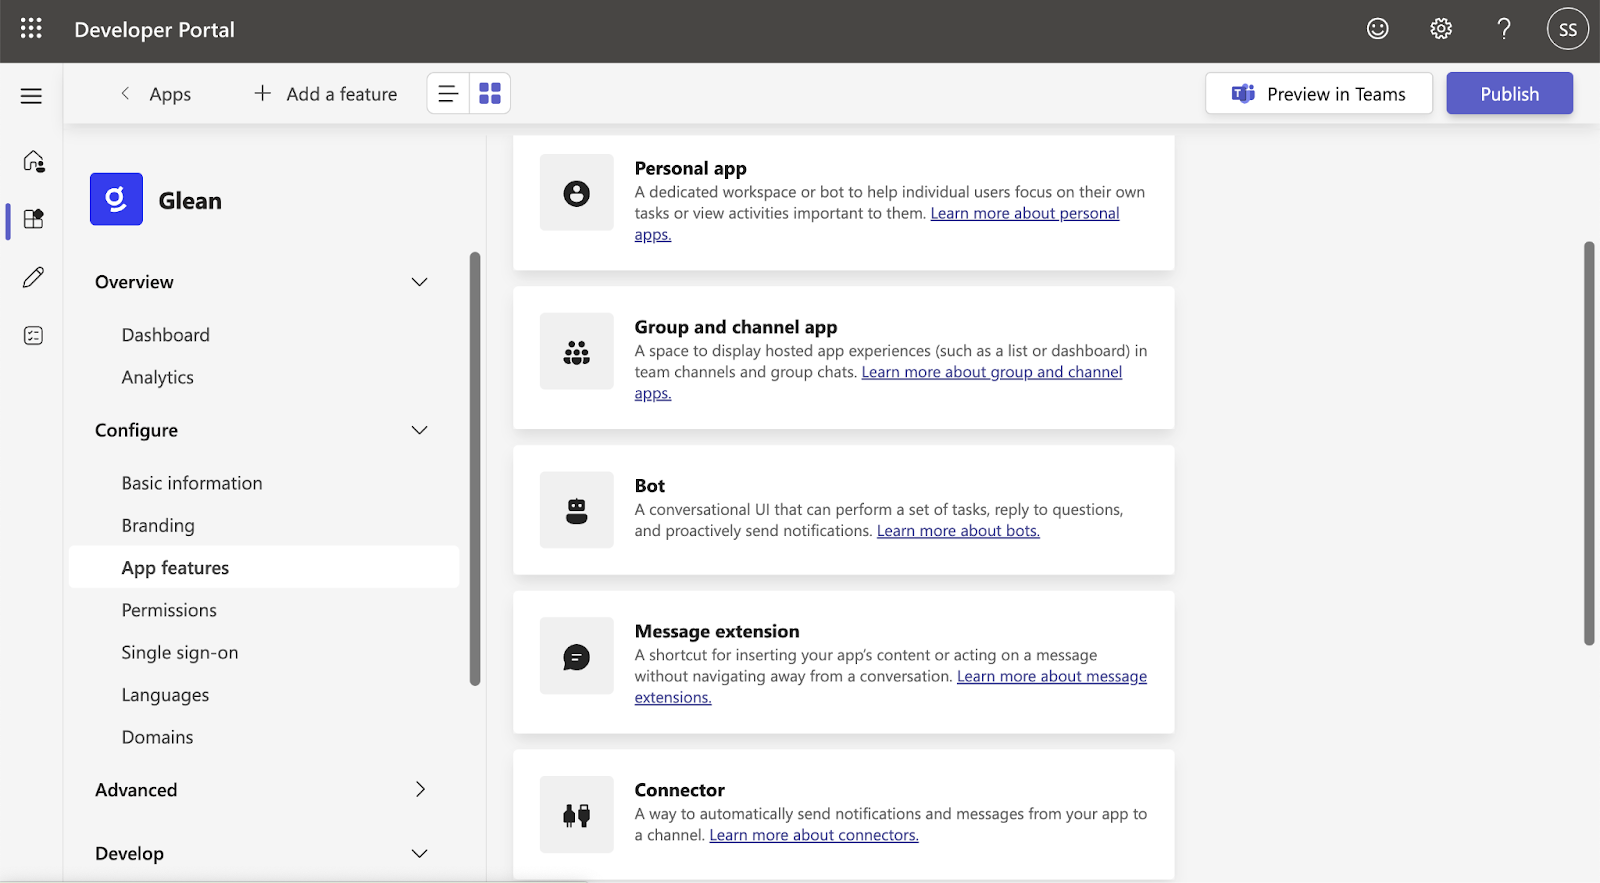Click the feedback smiley icon

click(1377, 29)
